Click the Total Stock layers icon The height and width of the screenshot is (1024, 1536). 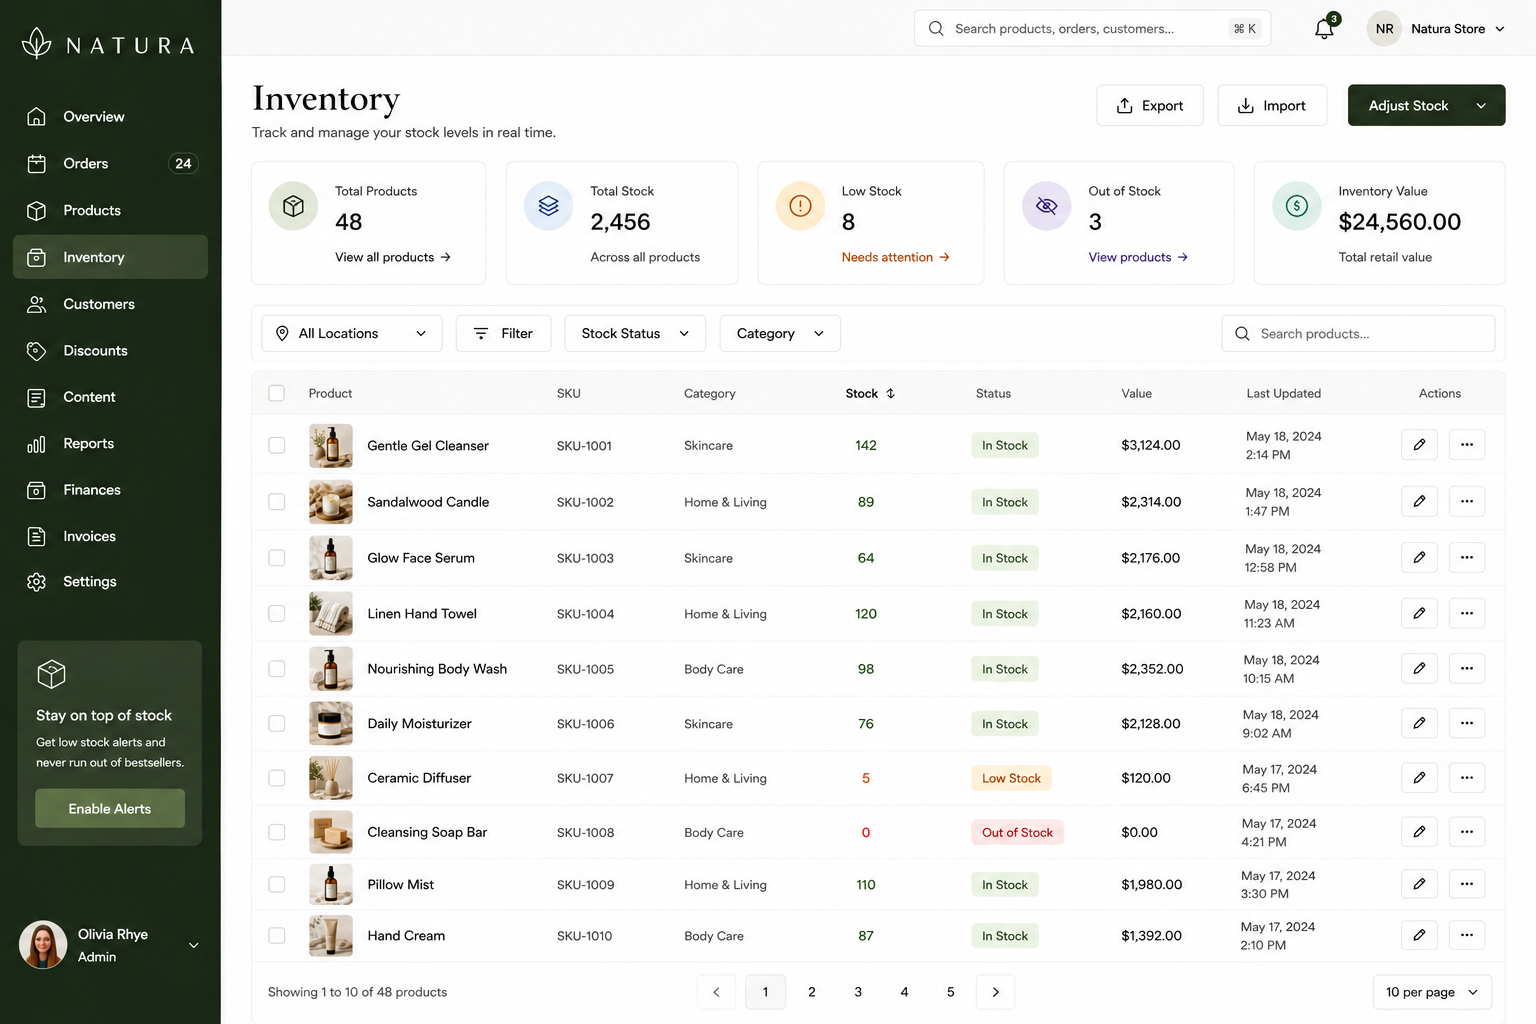pos(548,206)
